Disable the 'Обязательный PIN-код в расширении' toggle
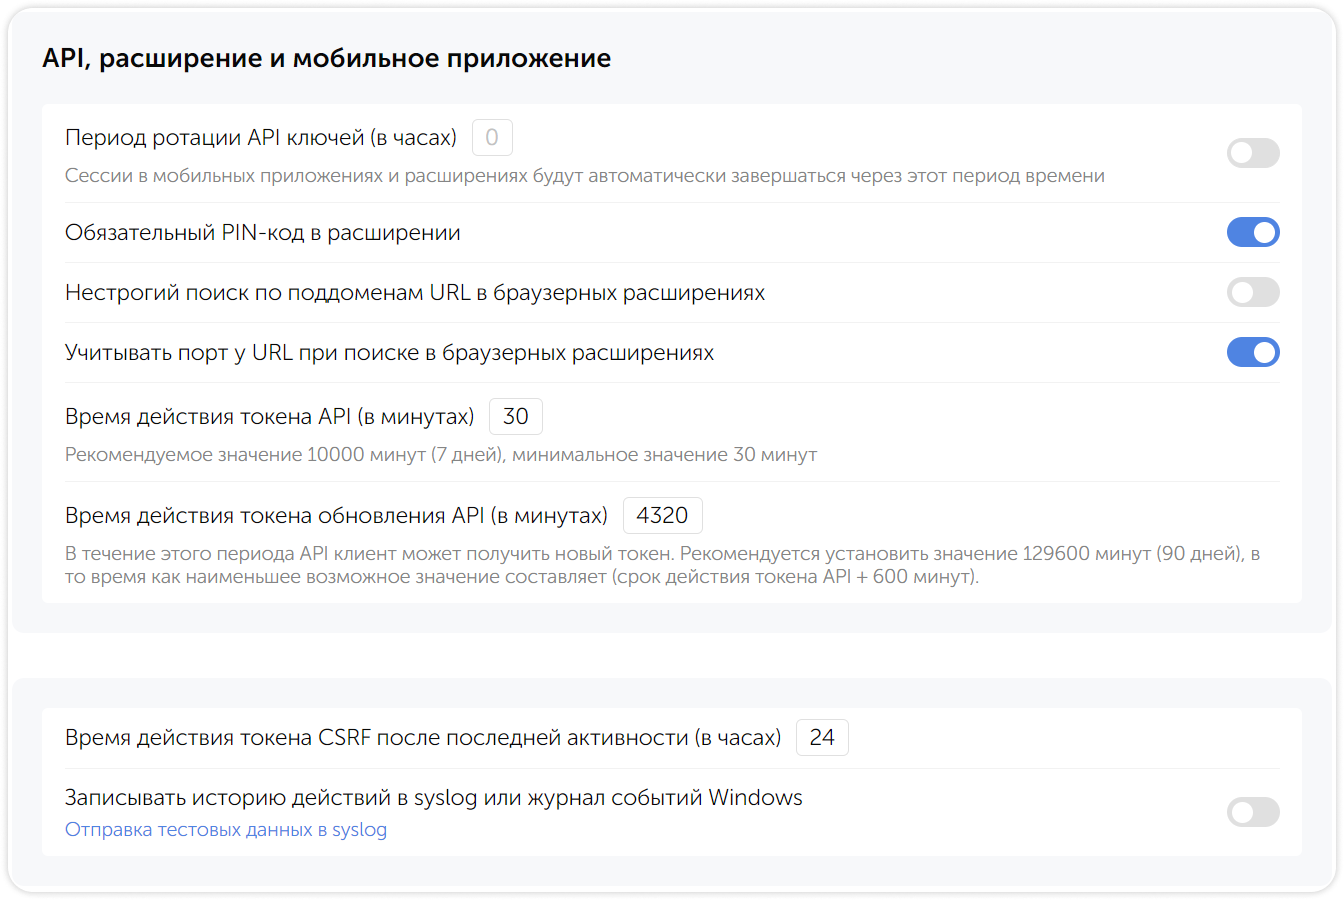The image size is (1344, 900). [1253, 232]
